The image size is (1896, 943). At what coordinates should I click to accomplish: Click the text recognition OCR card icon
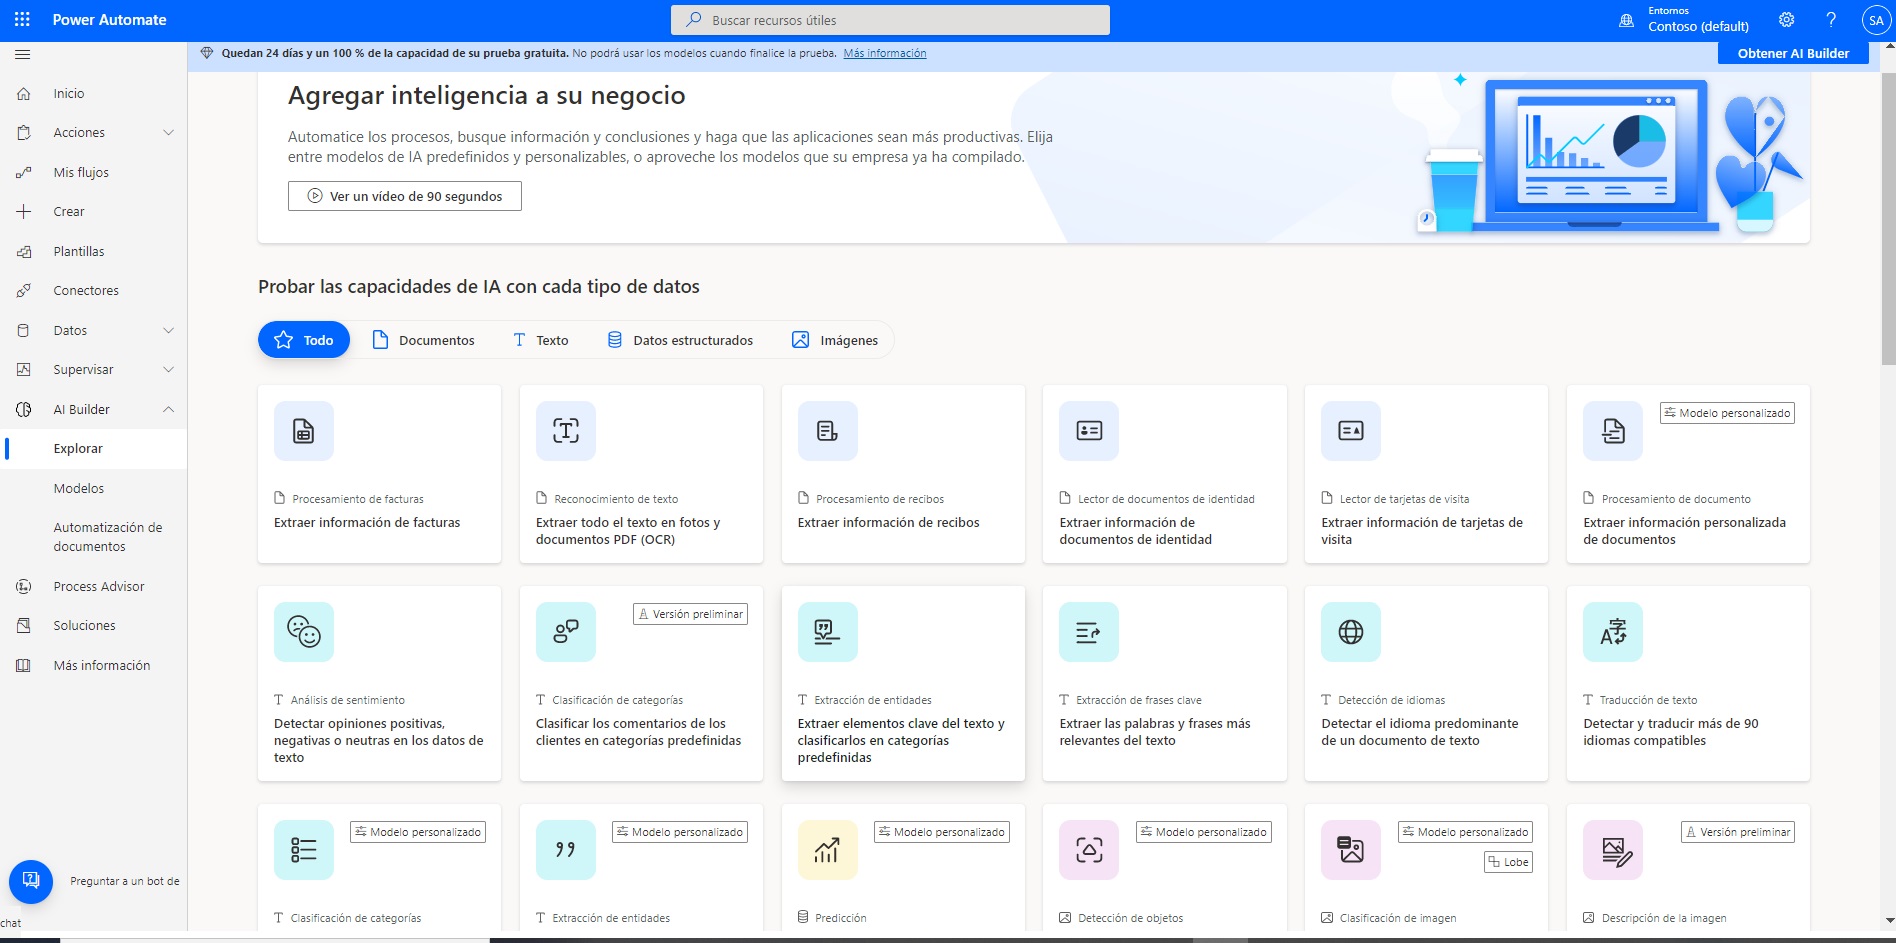click(x=566, y=431)
